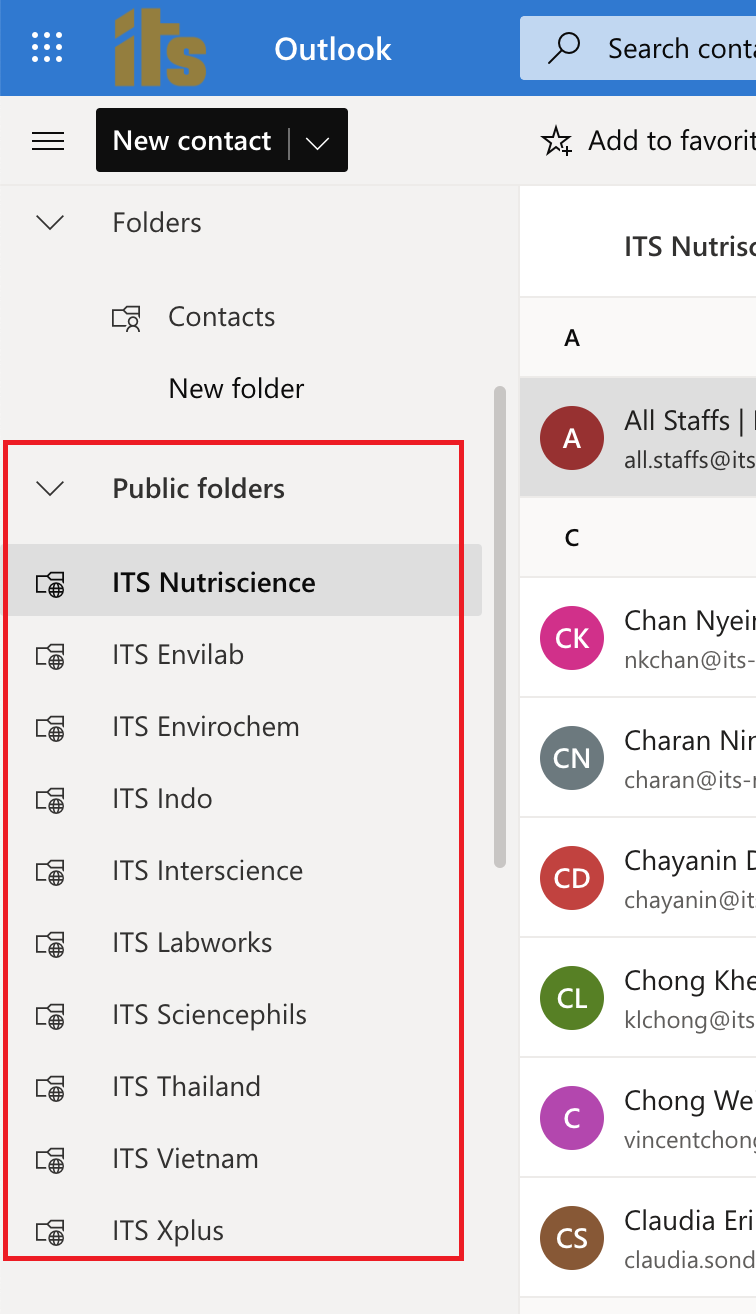Click the Search contacts field
The image size is (756, 1314).
(680, 48)
